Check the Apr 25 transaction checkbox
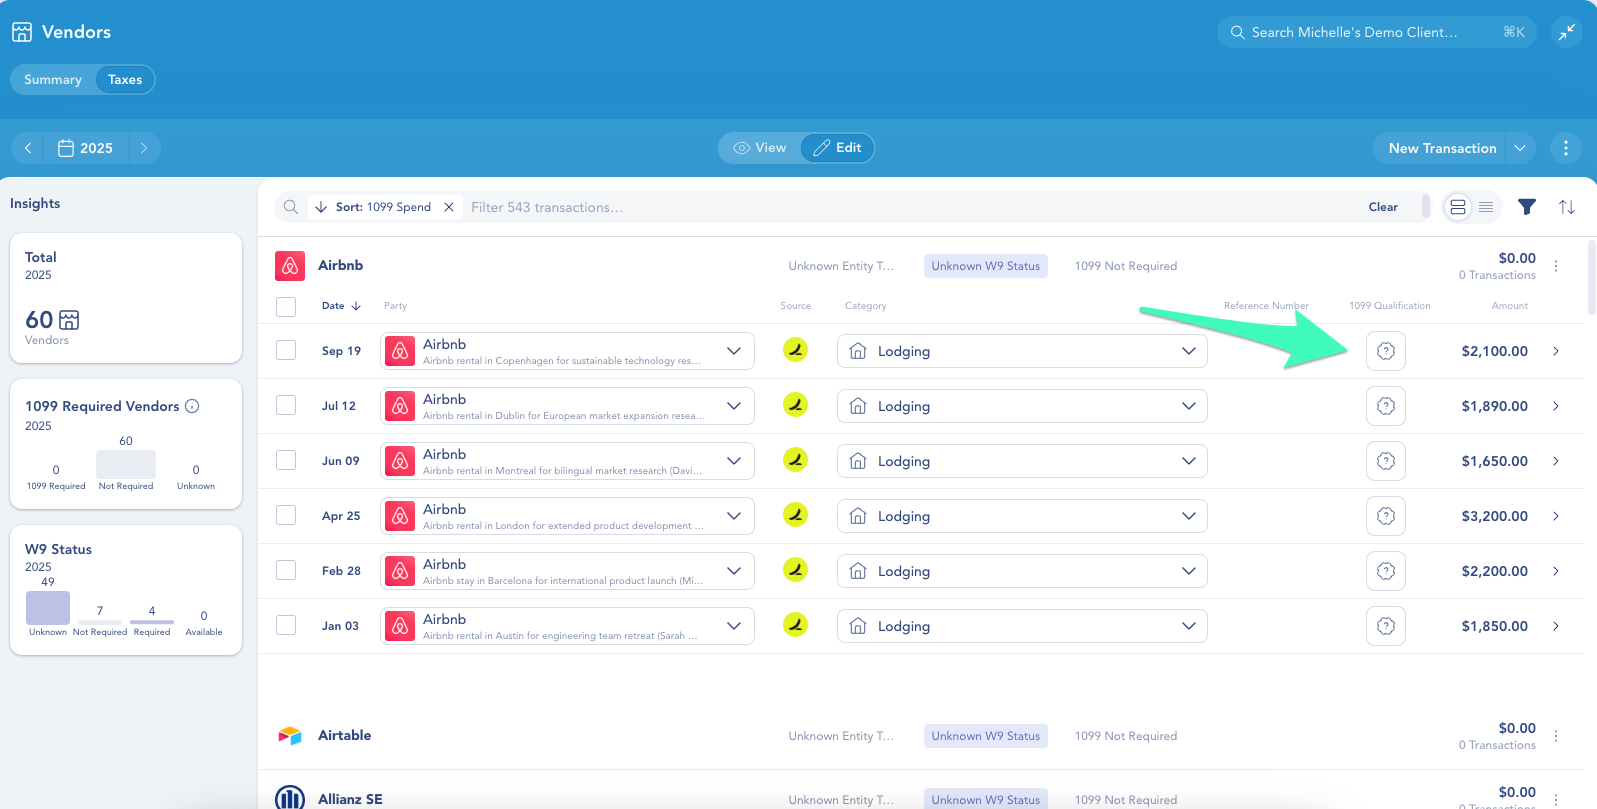 pos(286,515)
